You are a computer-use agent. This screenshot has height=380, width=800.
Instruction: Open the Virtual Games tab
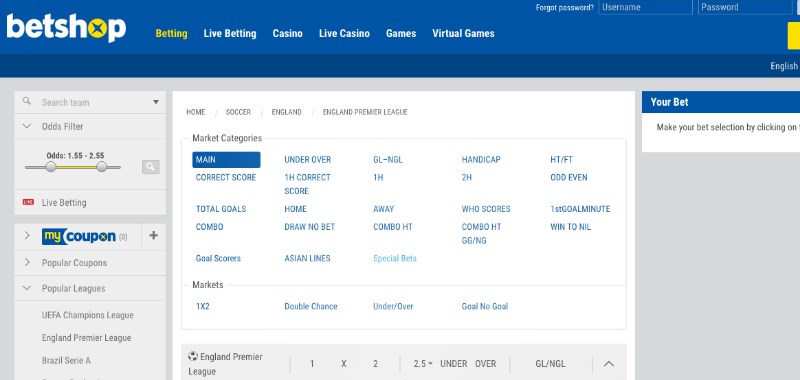(x=463, y=34)
